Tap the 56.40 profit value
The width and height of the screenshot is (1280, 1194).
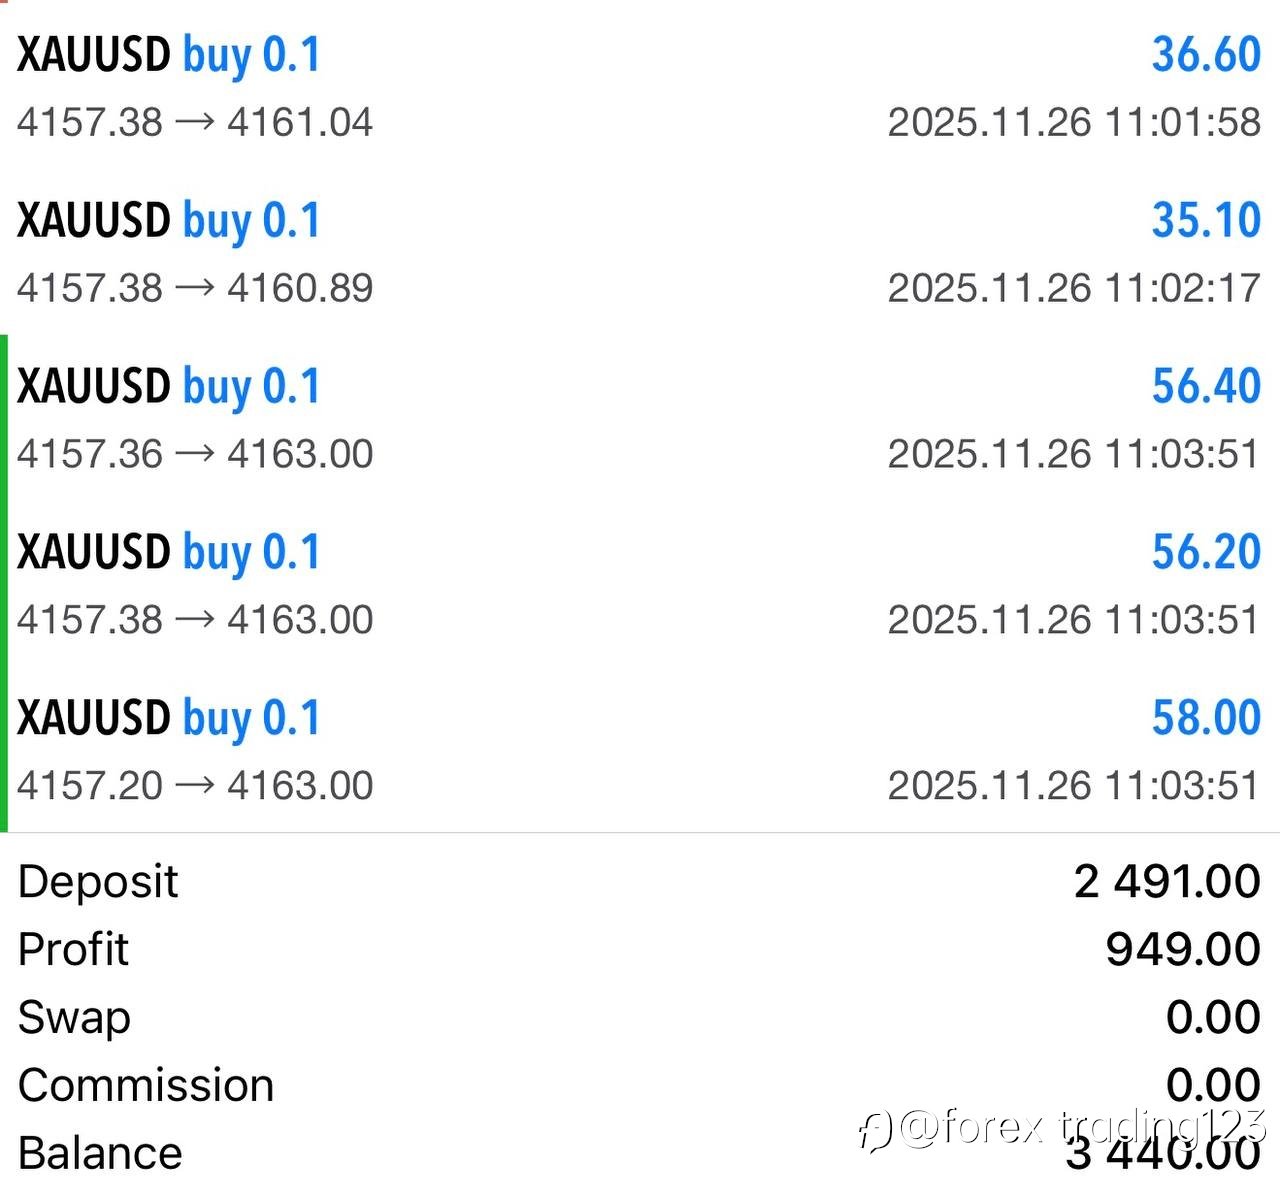click(x=1206, y=387)
